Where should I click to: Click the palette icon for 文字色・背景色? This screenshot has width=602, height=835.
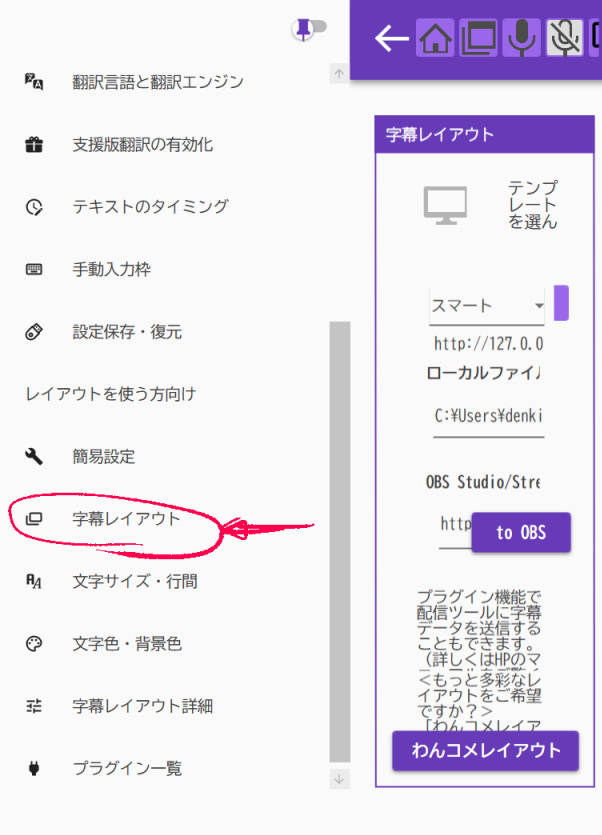pos(34,644)
